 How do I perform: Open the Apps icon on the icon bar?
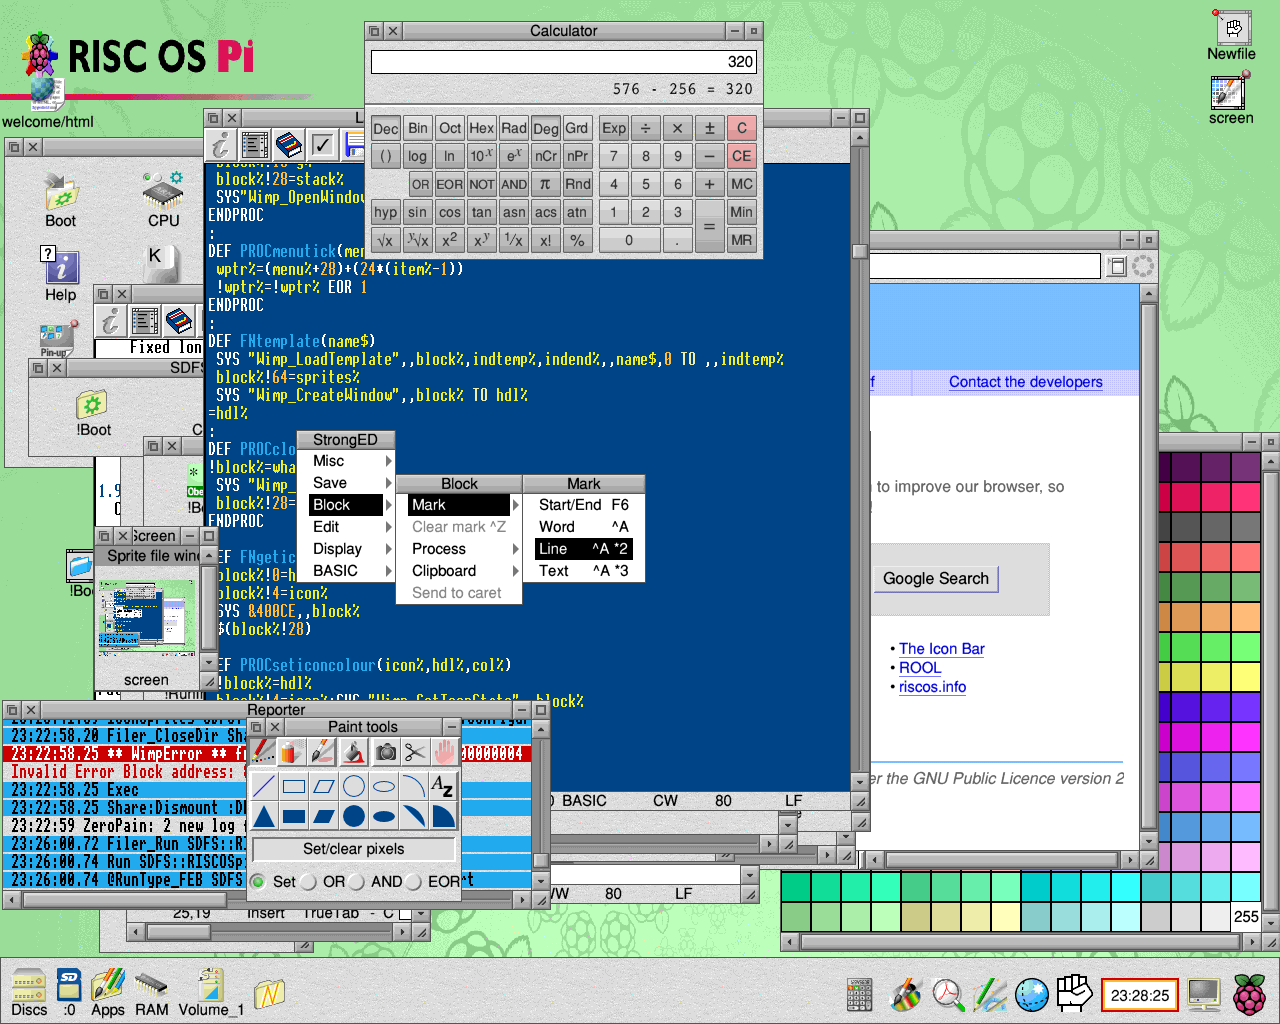pyautogui.click(x=108, y=992)
